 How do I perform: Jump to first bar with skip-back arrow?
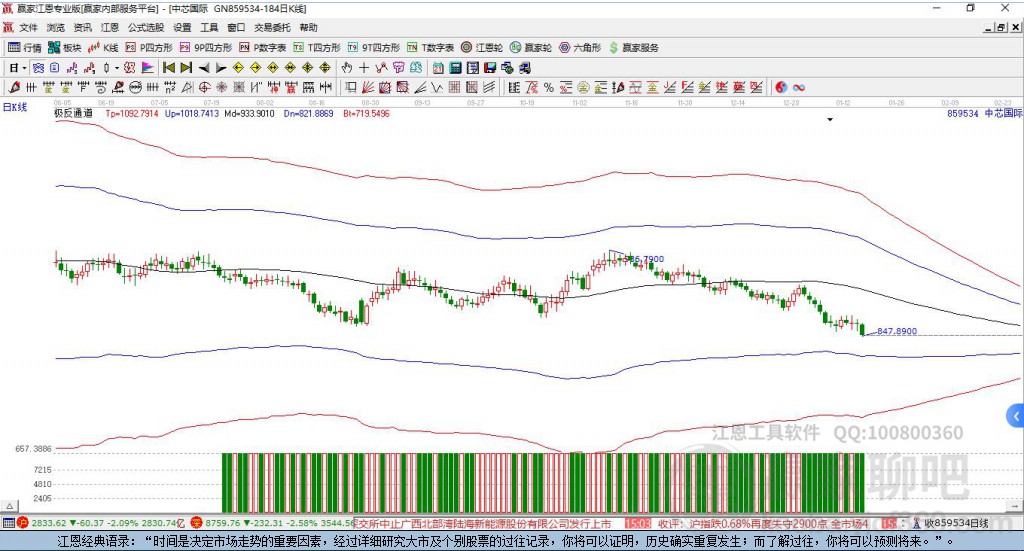169,68
